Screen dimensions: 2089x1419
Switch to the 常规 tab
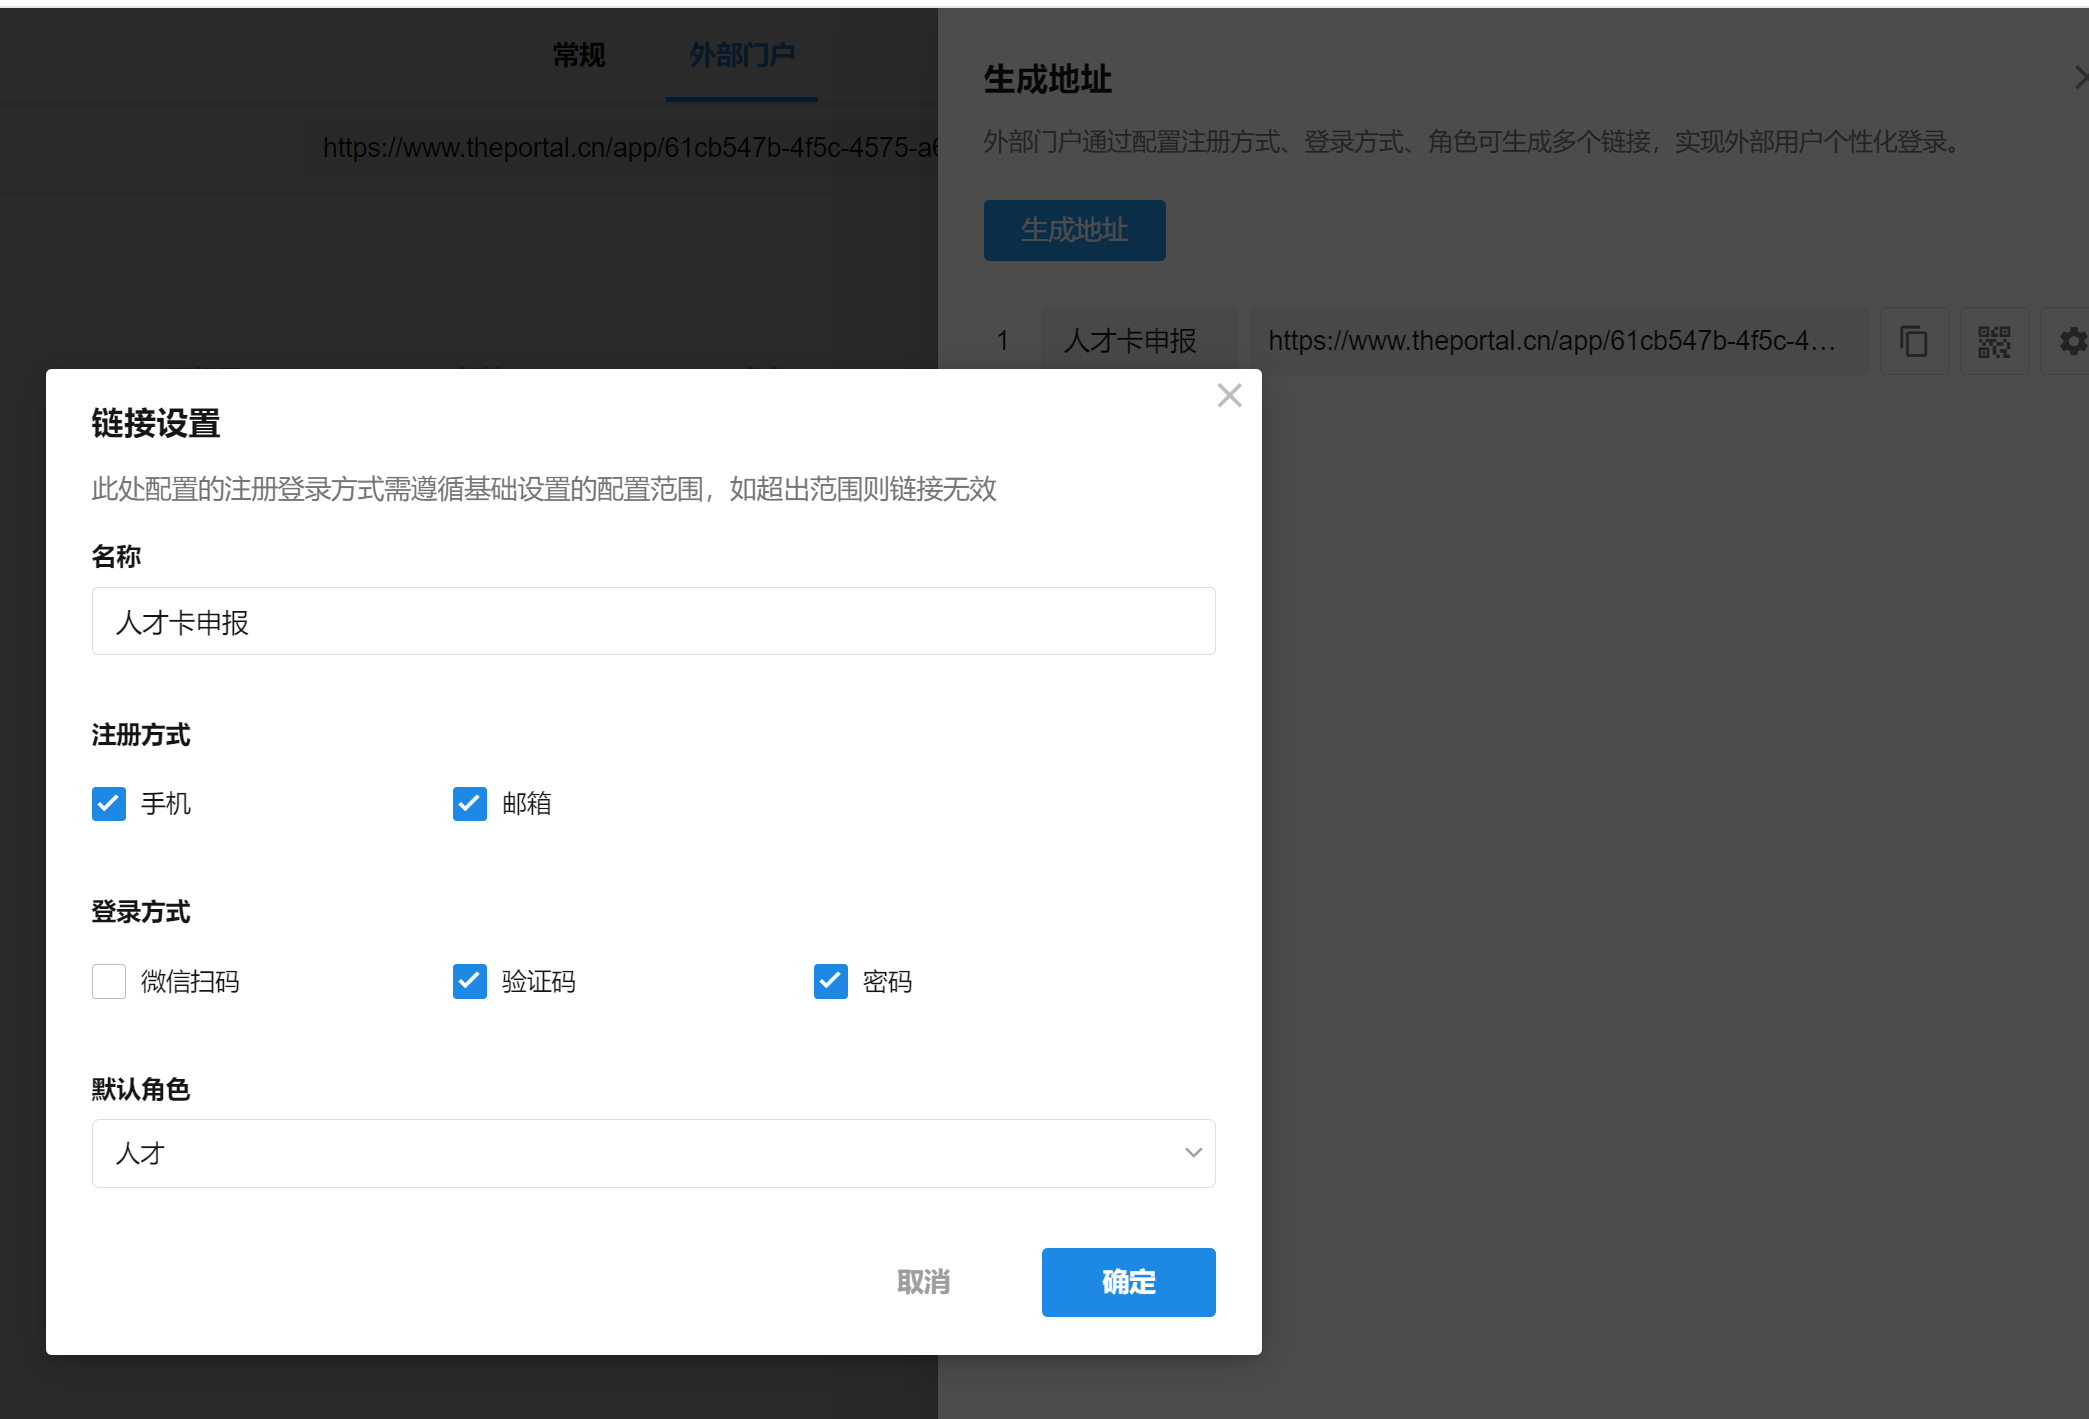pos(579,55)
